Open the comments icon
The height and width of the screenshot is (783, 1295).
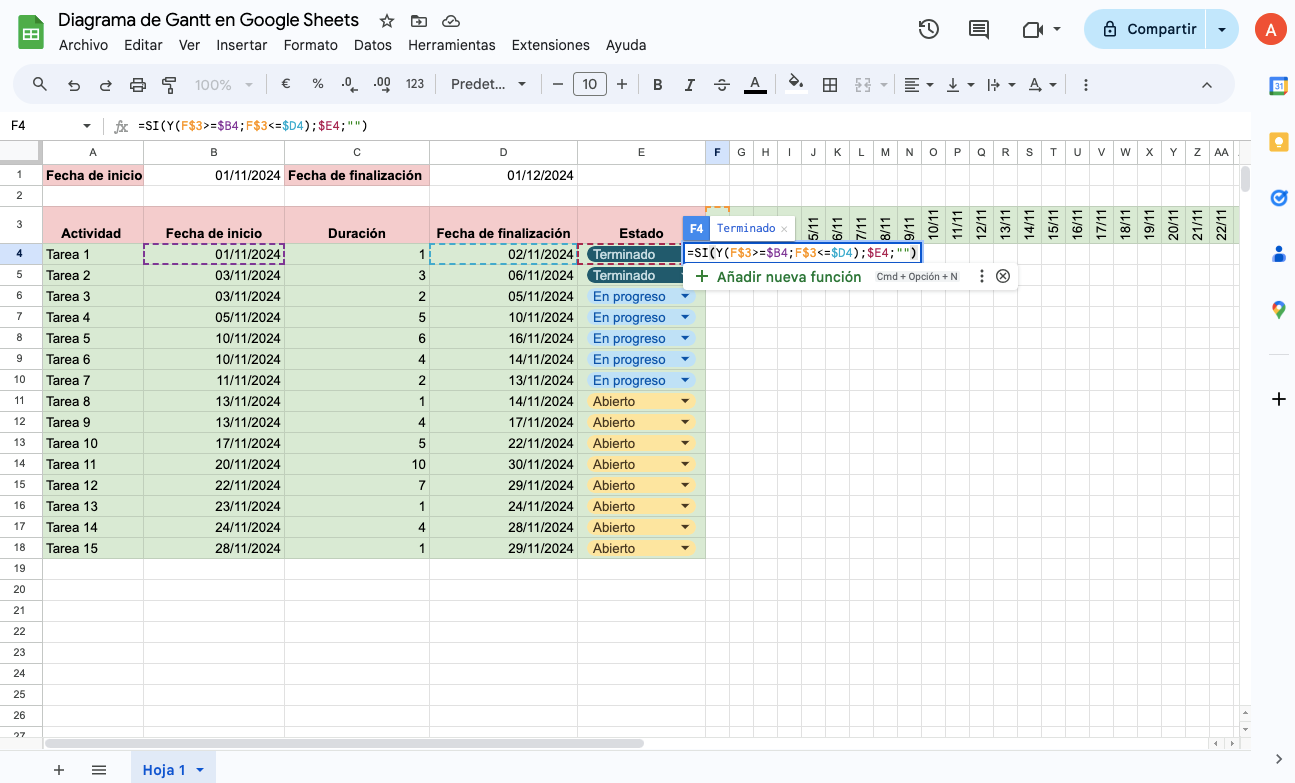tap(979, 29)
